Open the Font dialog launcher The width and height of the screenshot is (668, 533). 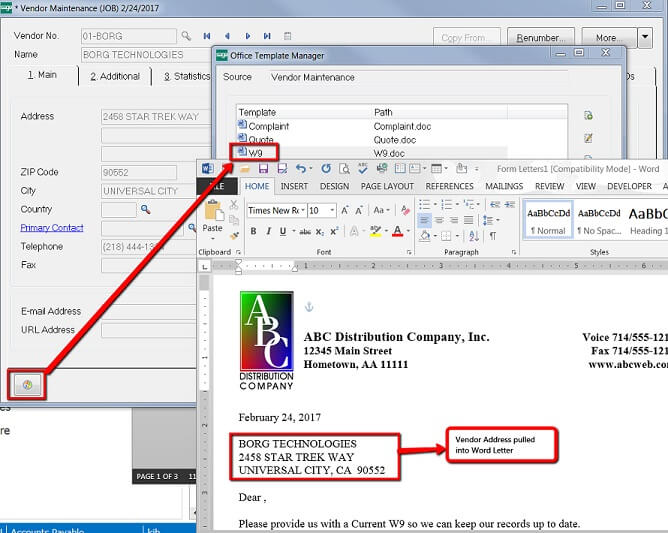pyautogui.click(x=409, y=252)
